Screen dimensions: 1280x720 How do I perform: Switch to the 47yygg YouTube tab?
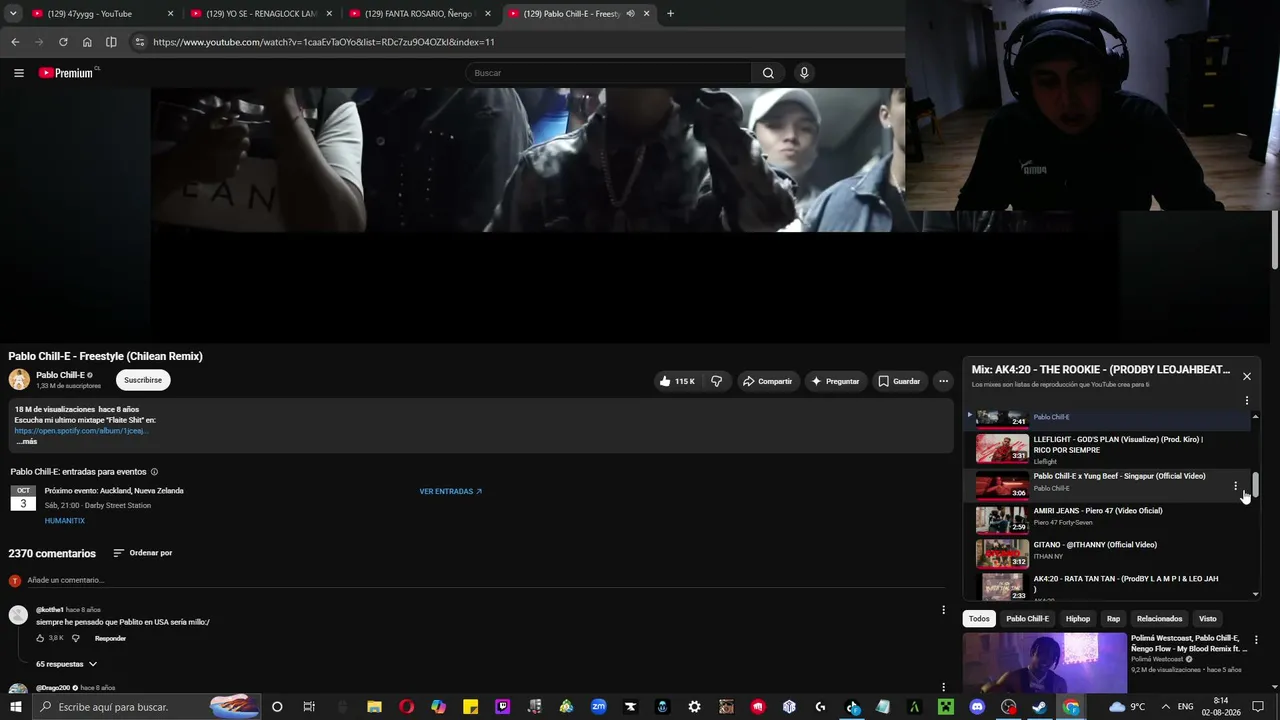pyautogui.click(x=102, y=14)
